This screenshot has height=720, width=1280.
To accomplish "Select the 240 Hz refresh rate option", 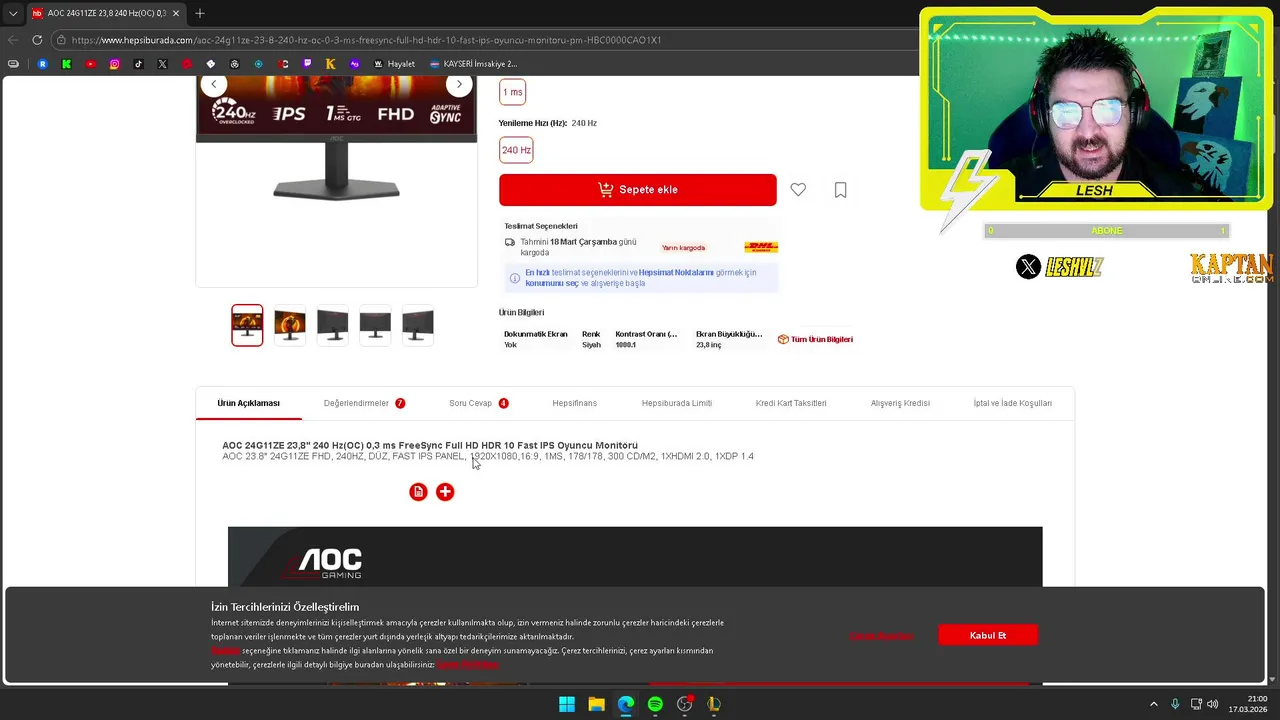I will click(516, 150).
